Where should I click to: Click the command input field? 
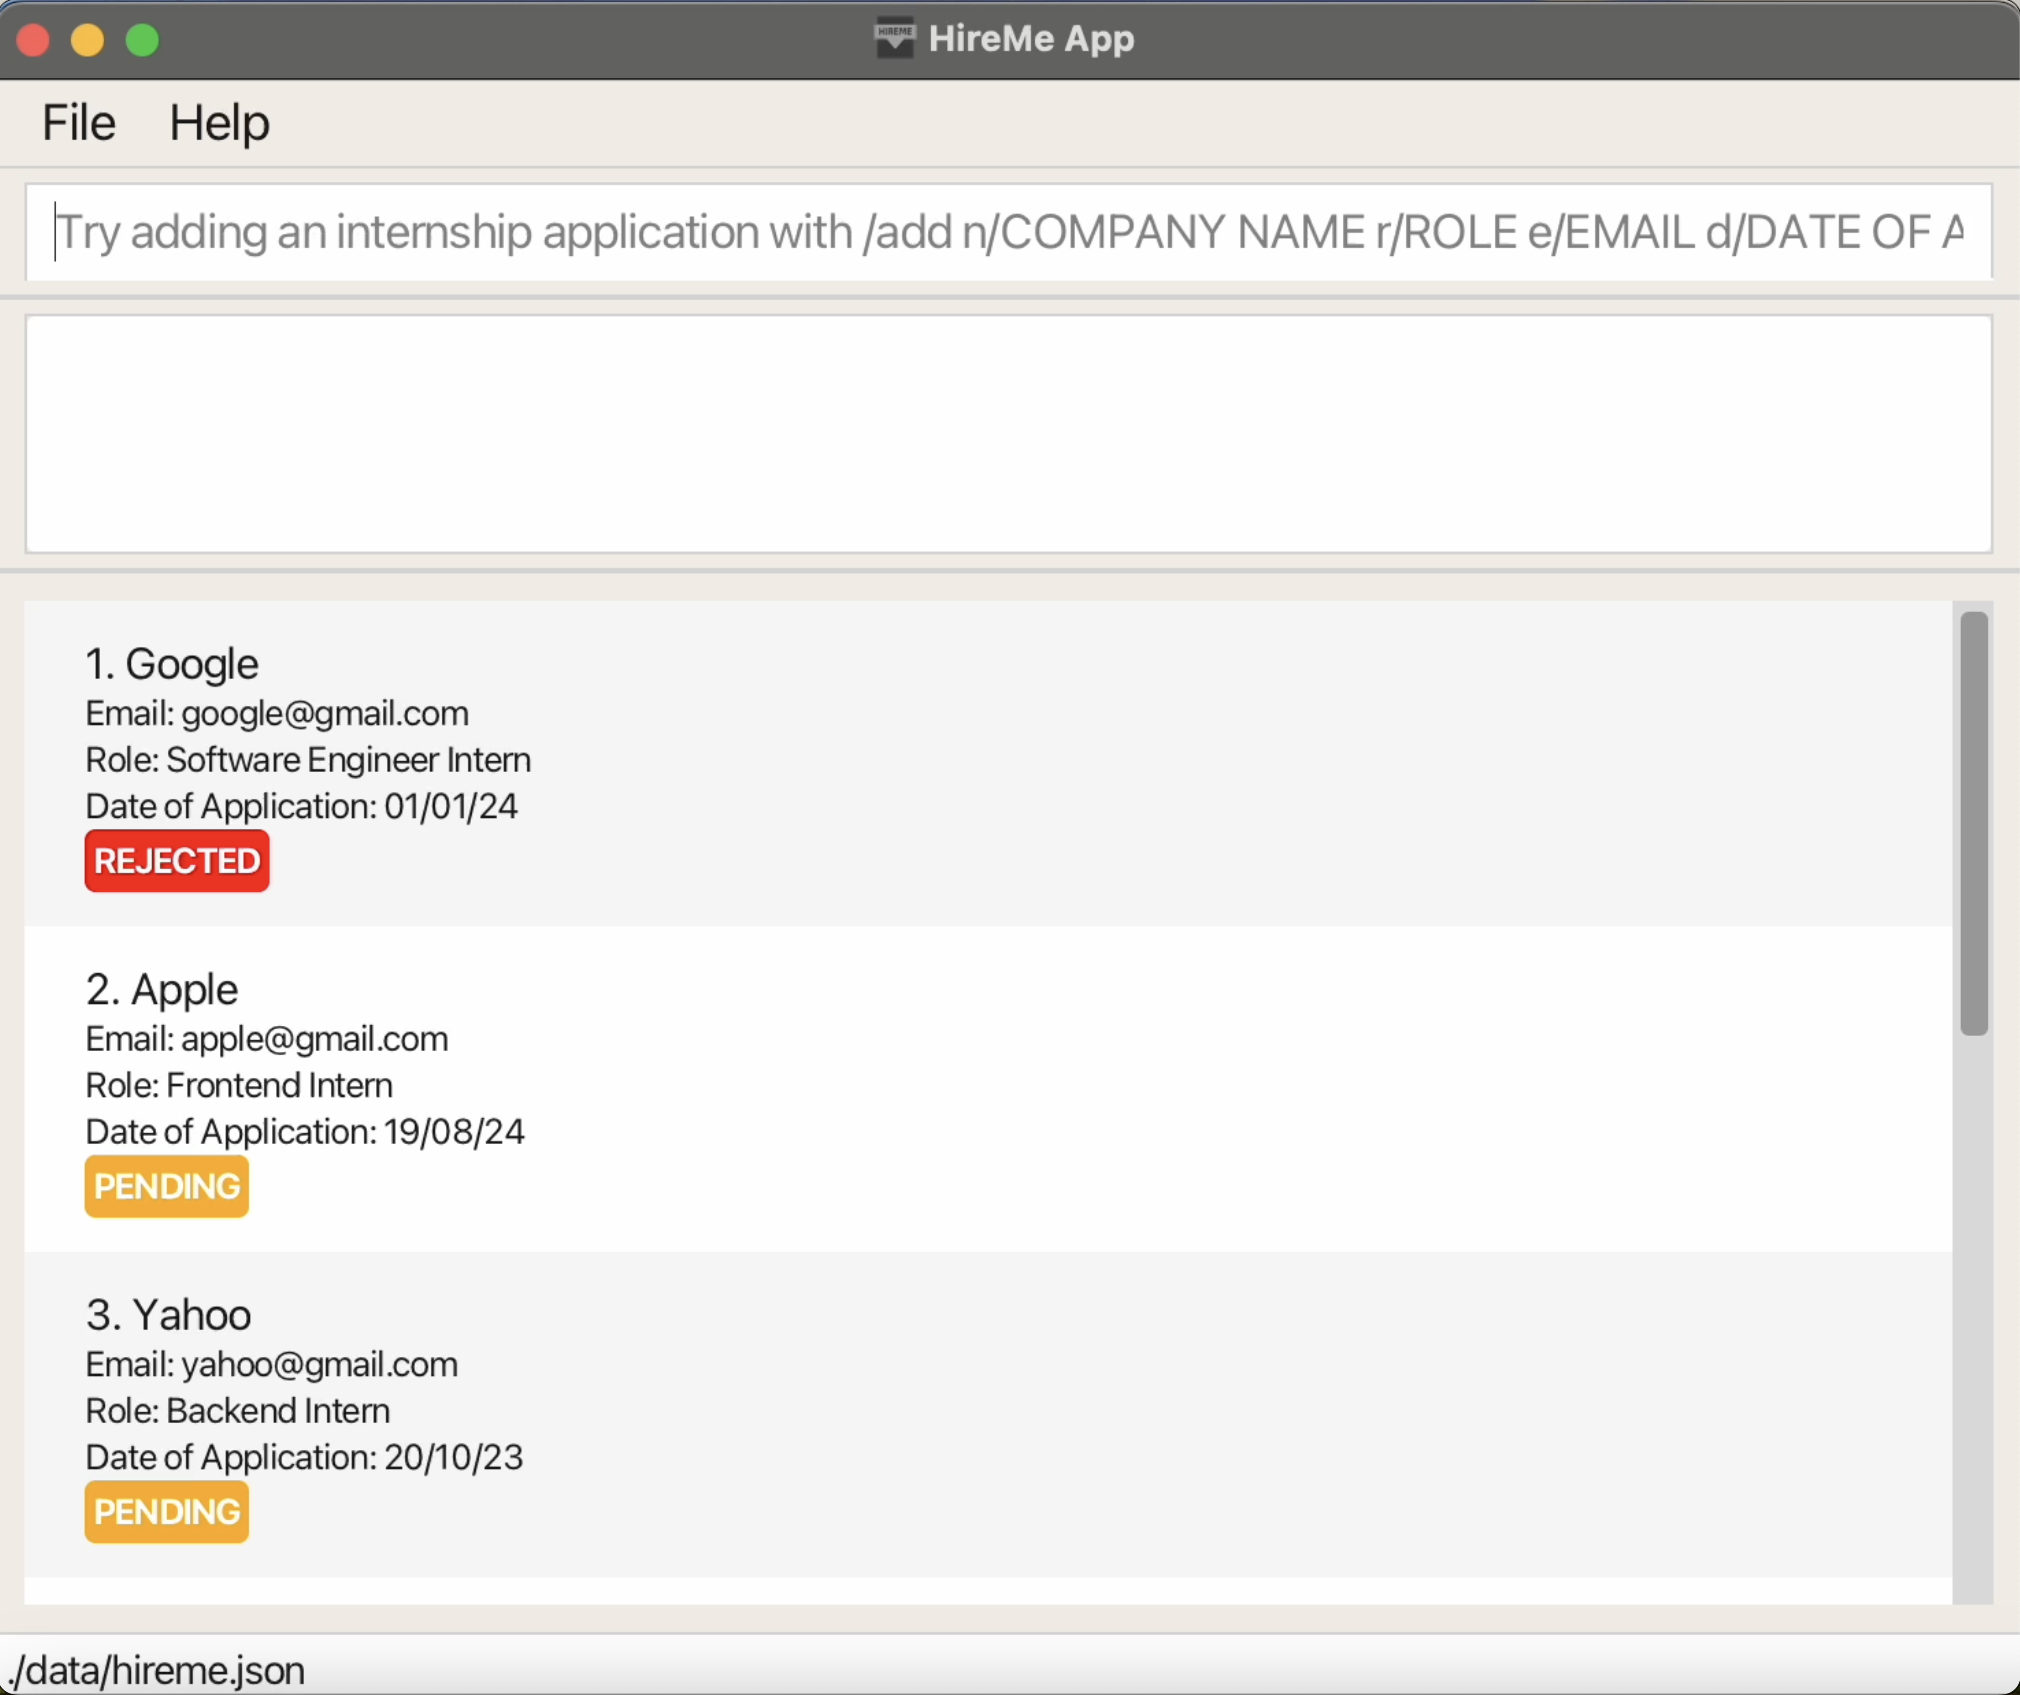coord(1008,232)
